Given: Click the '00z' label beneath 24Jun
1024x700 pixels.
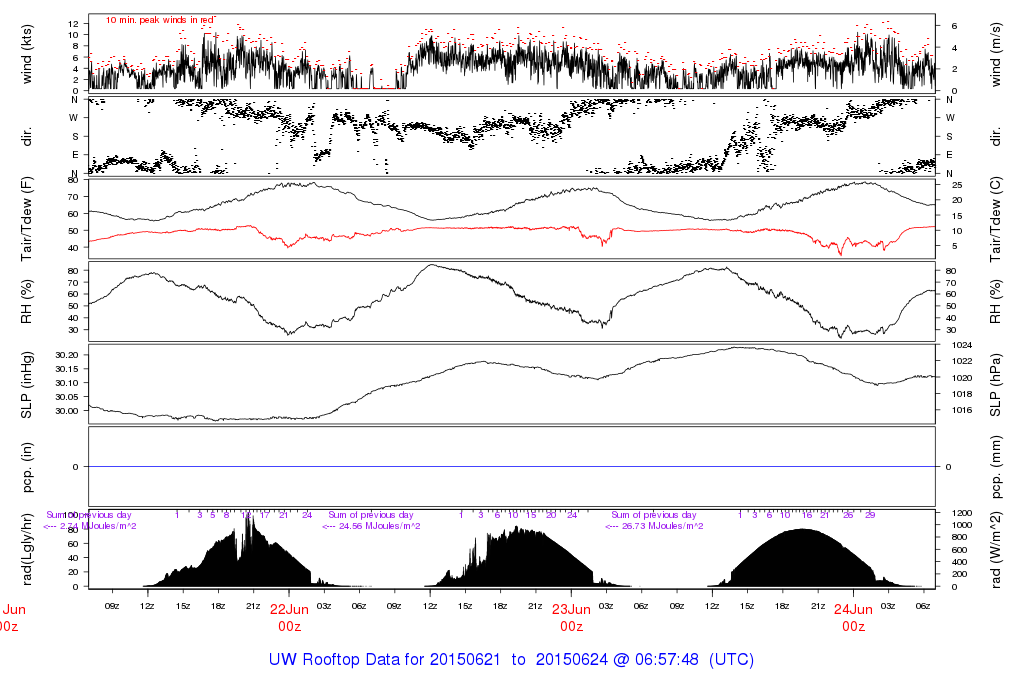Looking at the screenshot, I should (854, 627).
